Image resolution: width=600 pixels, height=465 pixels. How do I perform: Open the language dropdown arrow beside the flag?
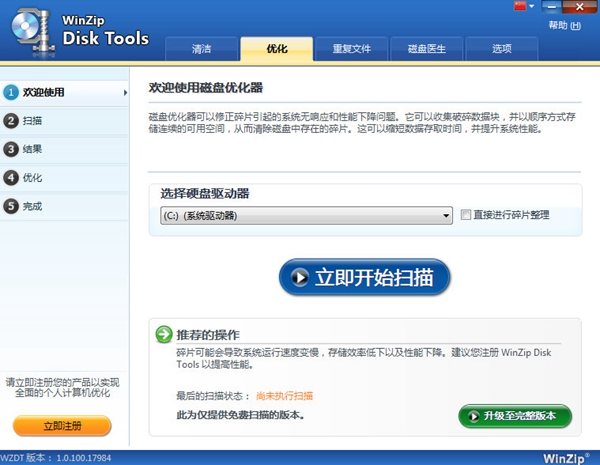(x=532, y=6)
